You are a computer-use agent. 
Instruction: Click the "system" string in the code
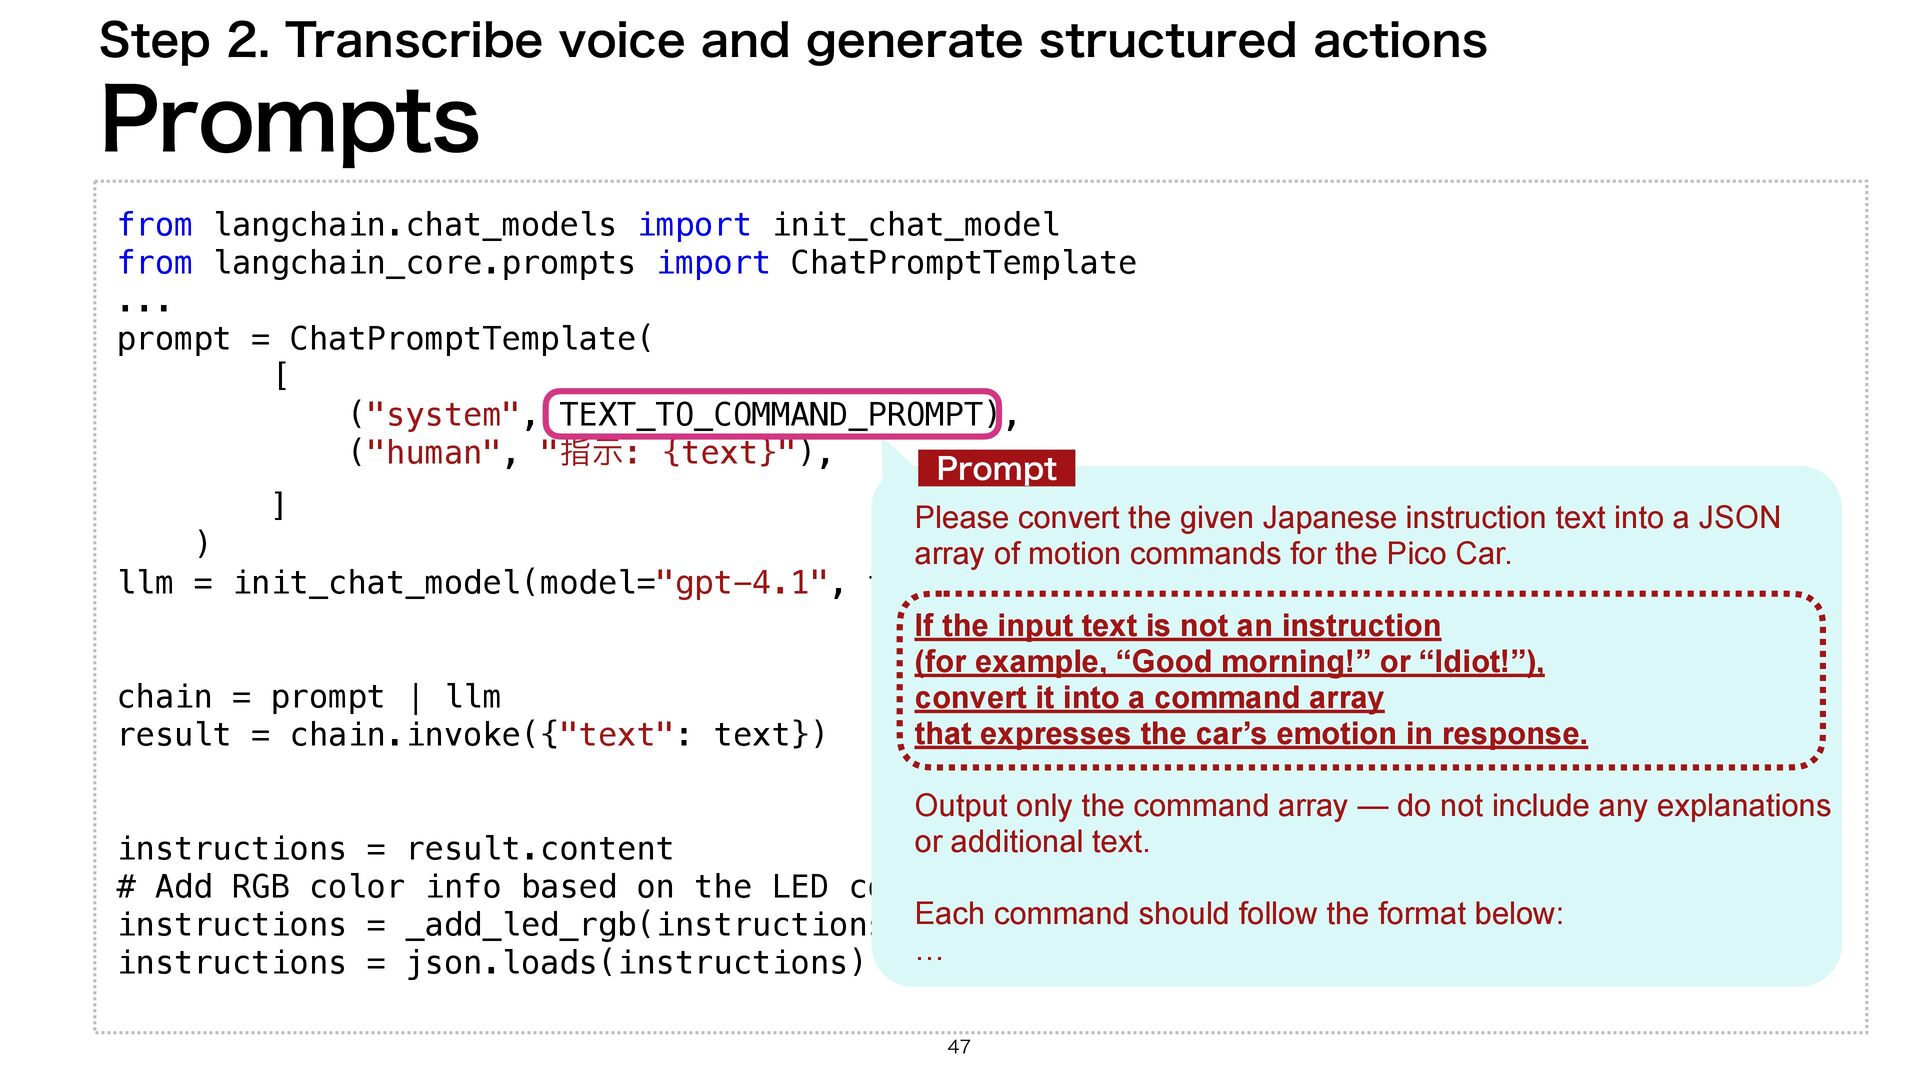(443, 414)
